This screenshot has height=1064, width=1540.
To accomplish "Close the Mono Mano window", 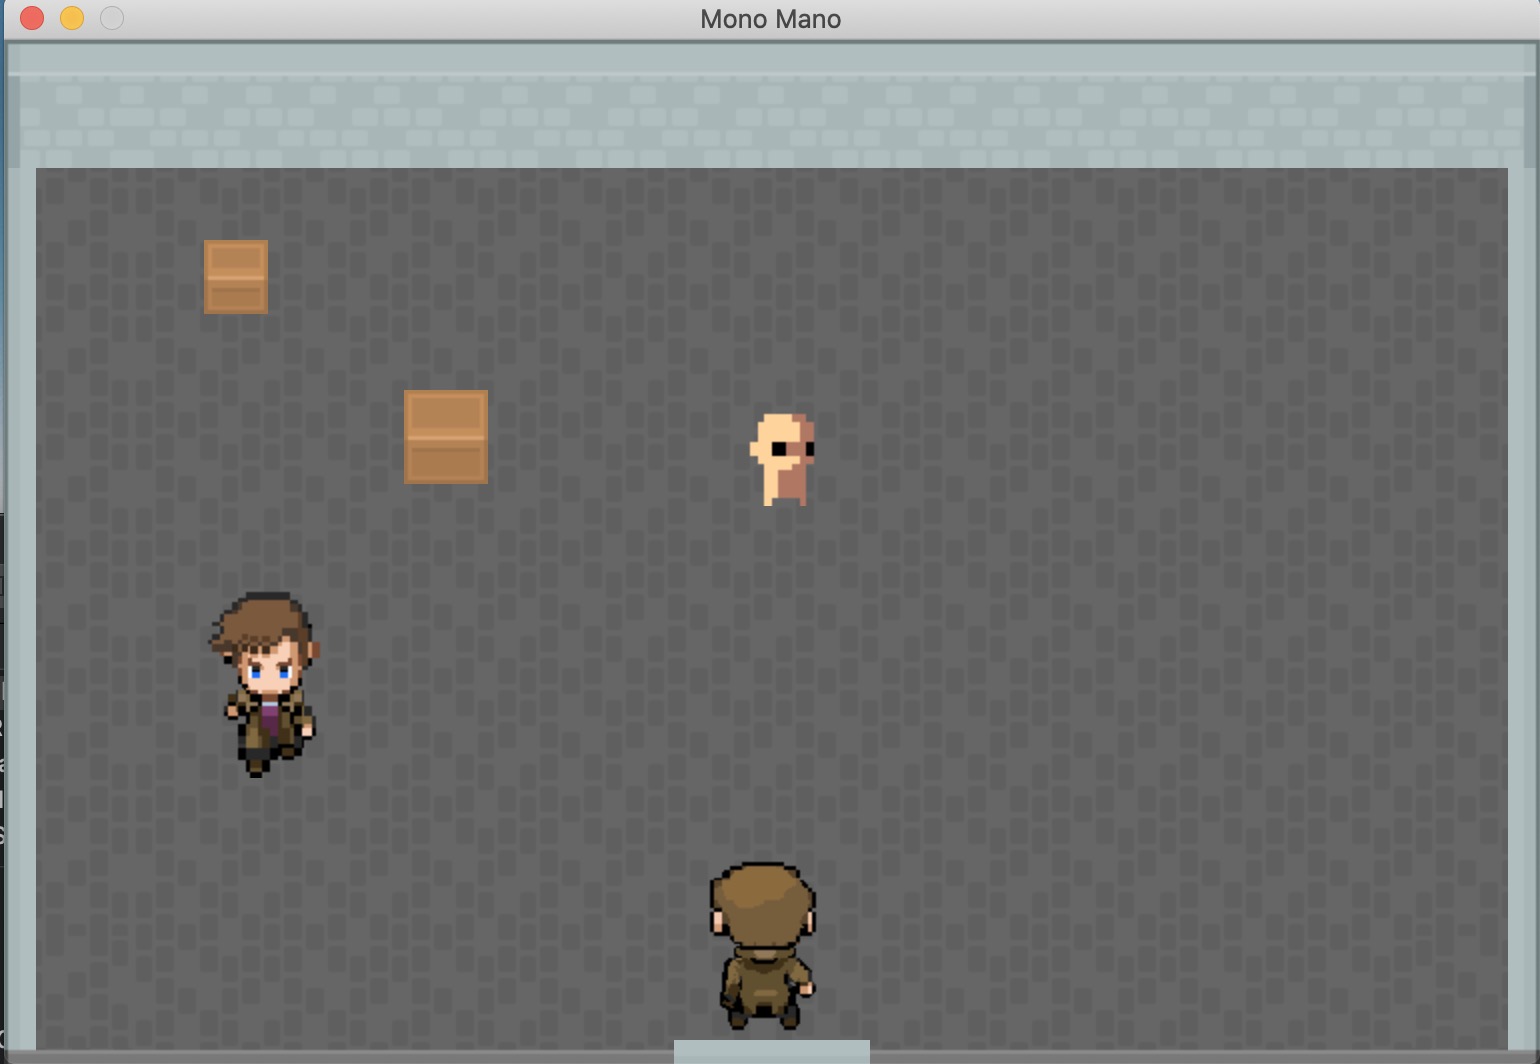I will pos(32,19).
